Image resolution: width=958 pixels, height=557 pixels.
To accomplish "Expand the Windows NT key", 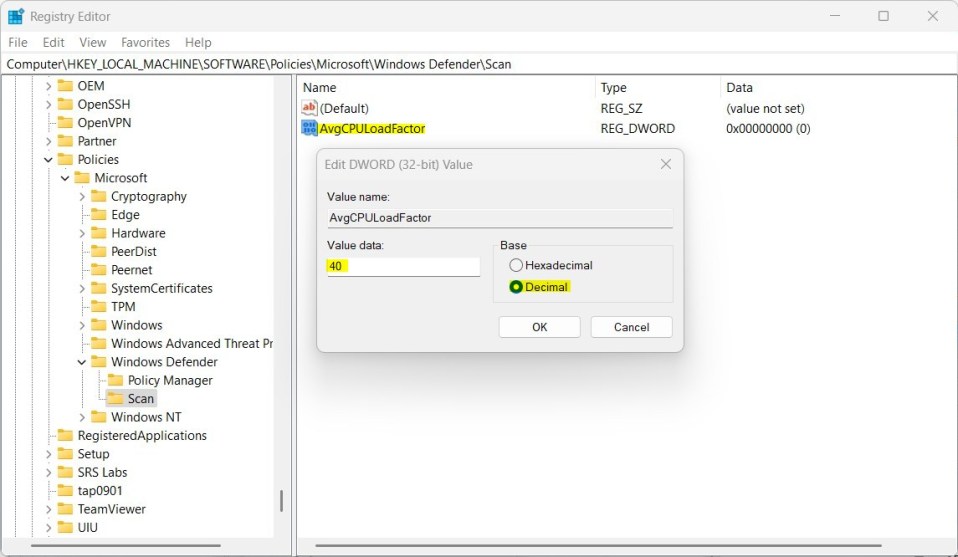I will click(82, 417).
